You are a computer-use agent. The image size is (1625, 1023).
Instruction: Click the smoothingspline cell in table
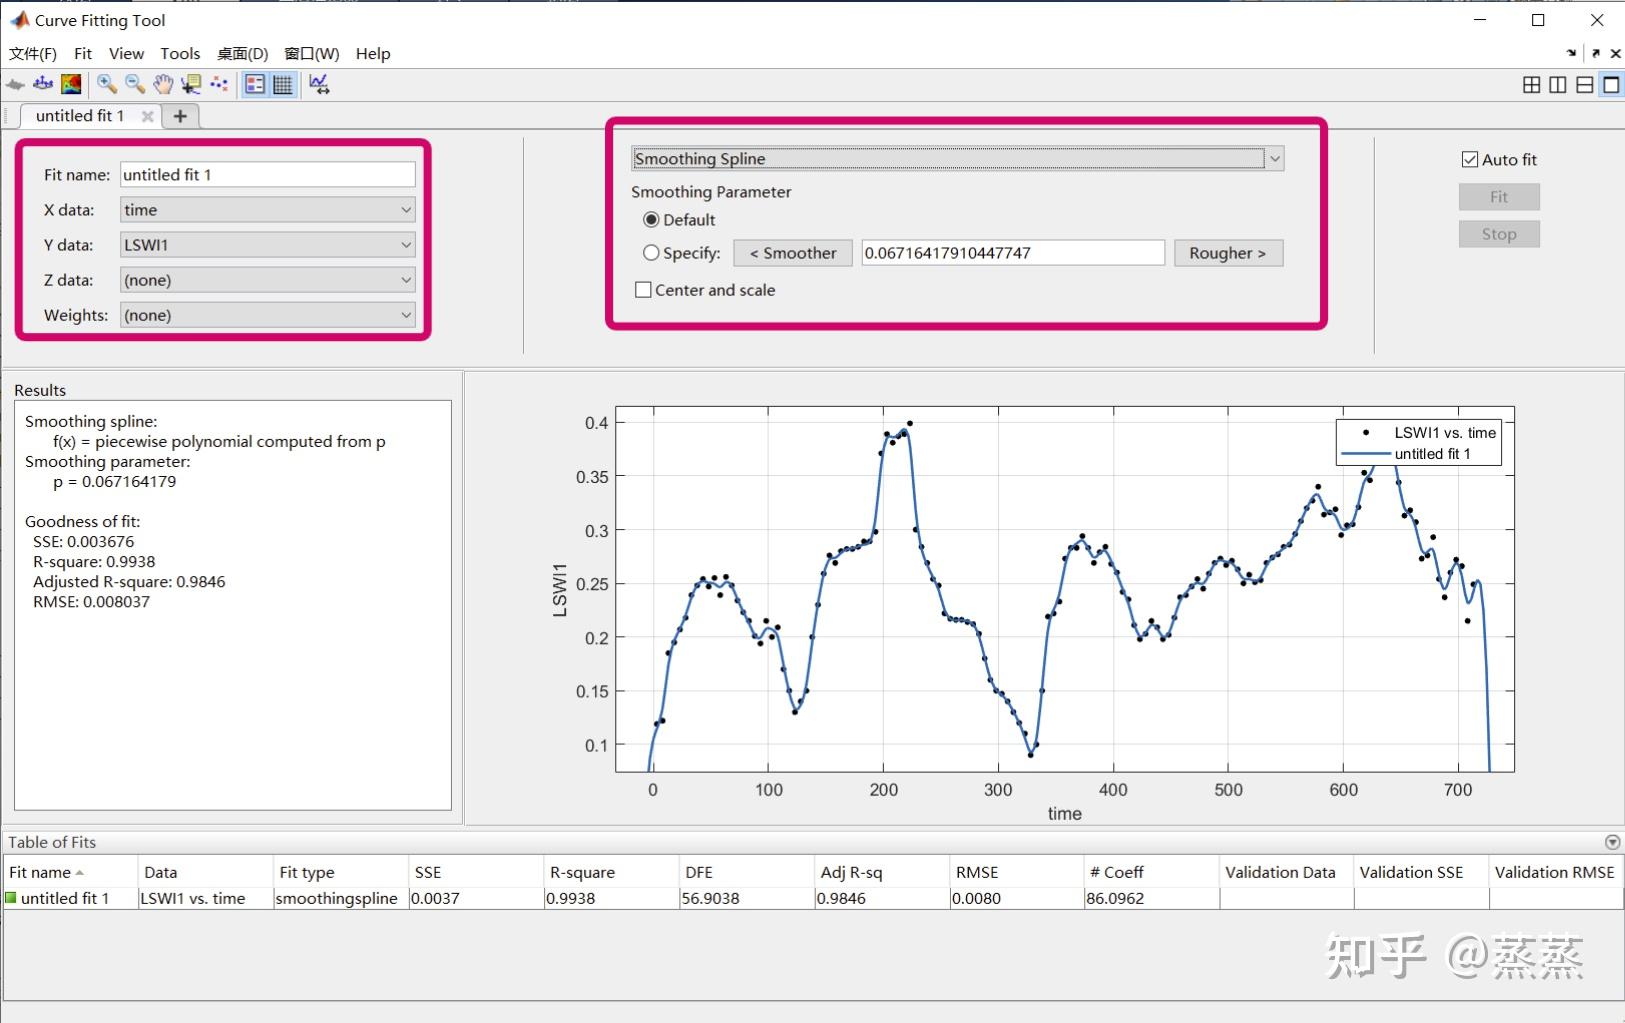(x=341, y=898)
